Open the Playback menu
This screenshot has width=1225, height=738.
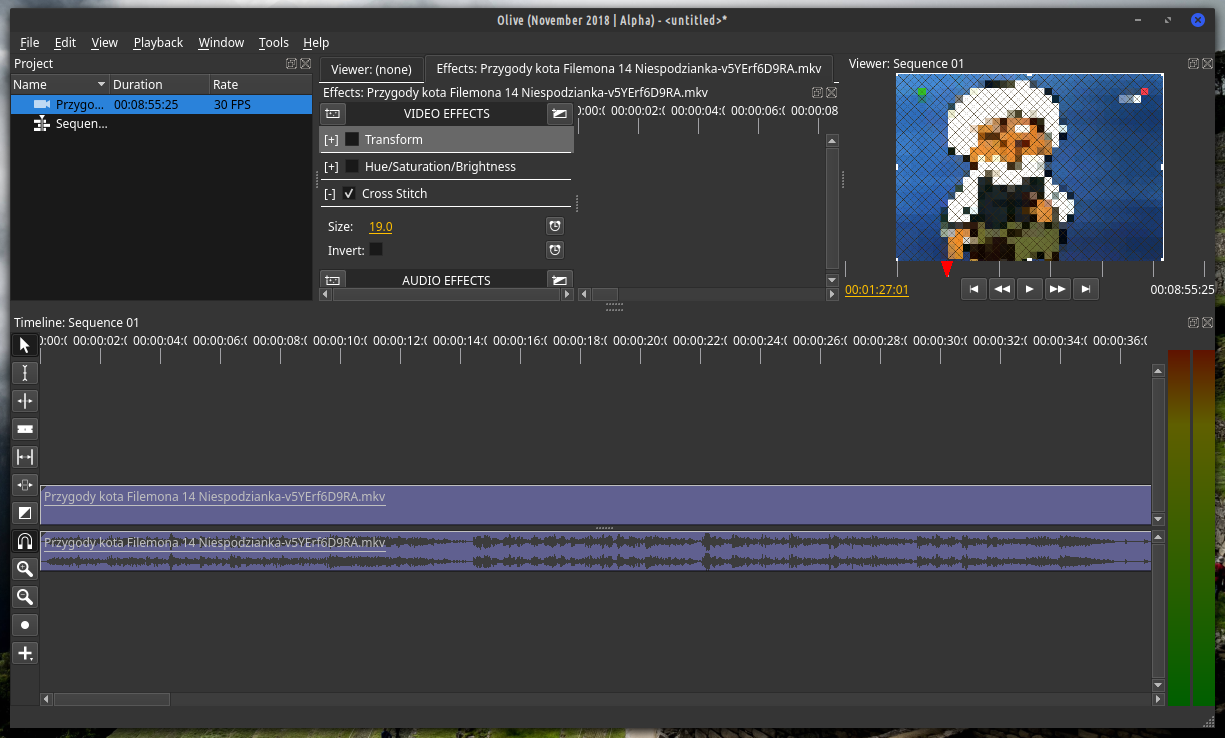pyautogui.click(x=158, y=43)
